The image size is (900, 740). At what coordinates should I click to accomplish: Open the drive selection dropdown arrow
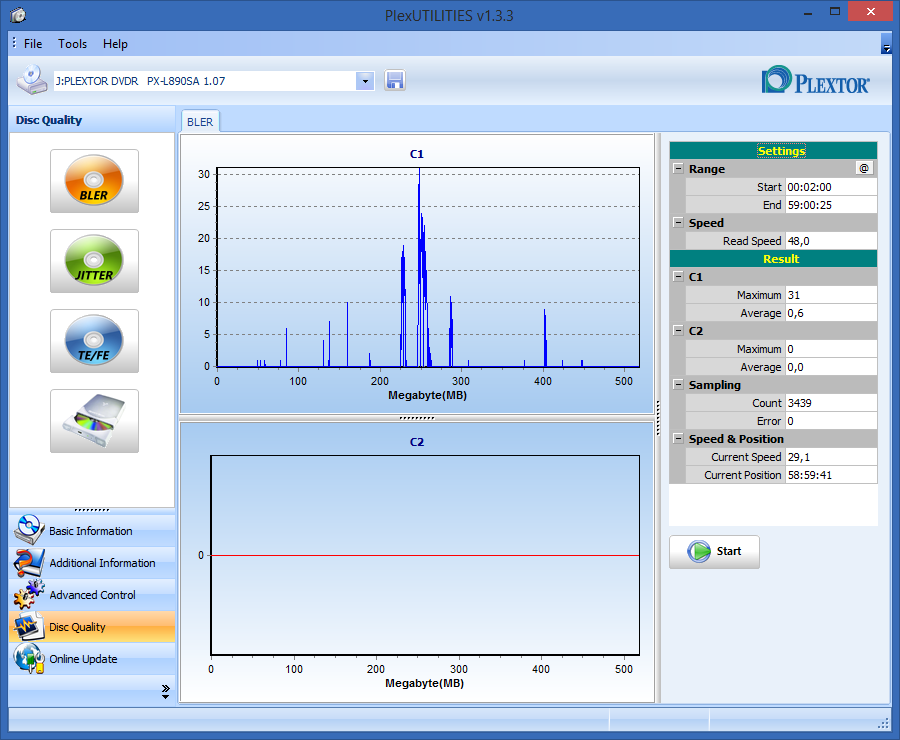(365, 81)
